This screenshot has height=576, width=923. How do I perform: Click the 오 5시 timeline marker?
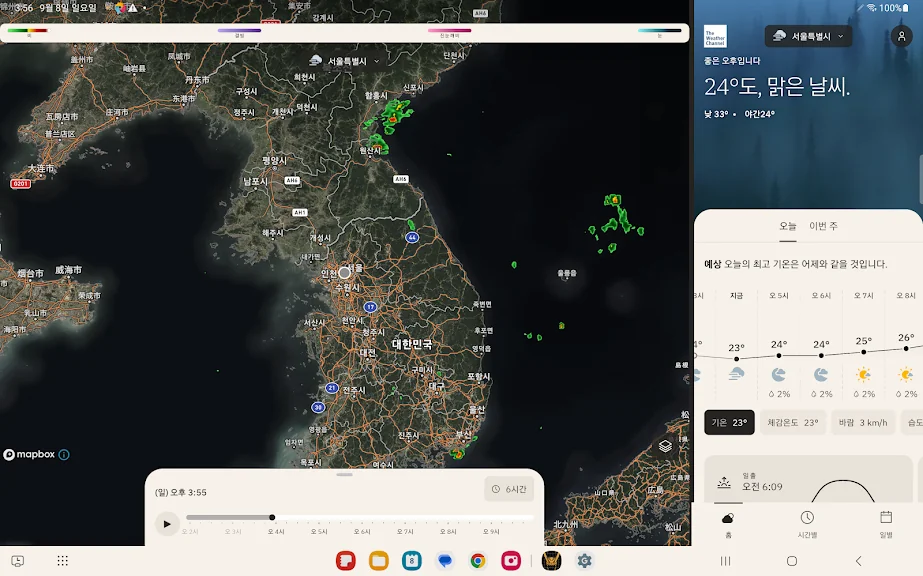tap(319, 531)
